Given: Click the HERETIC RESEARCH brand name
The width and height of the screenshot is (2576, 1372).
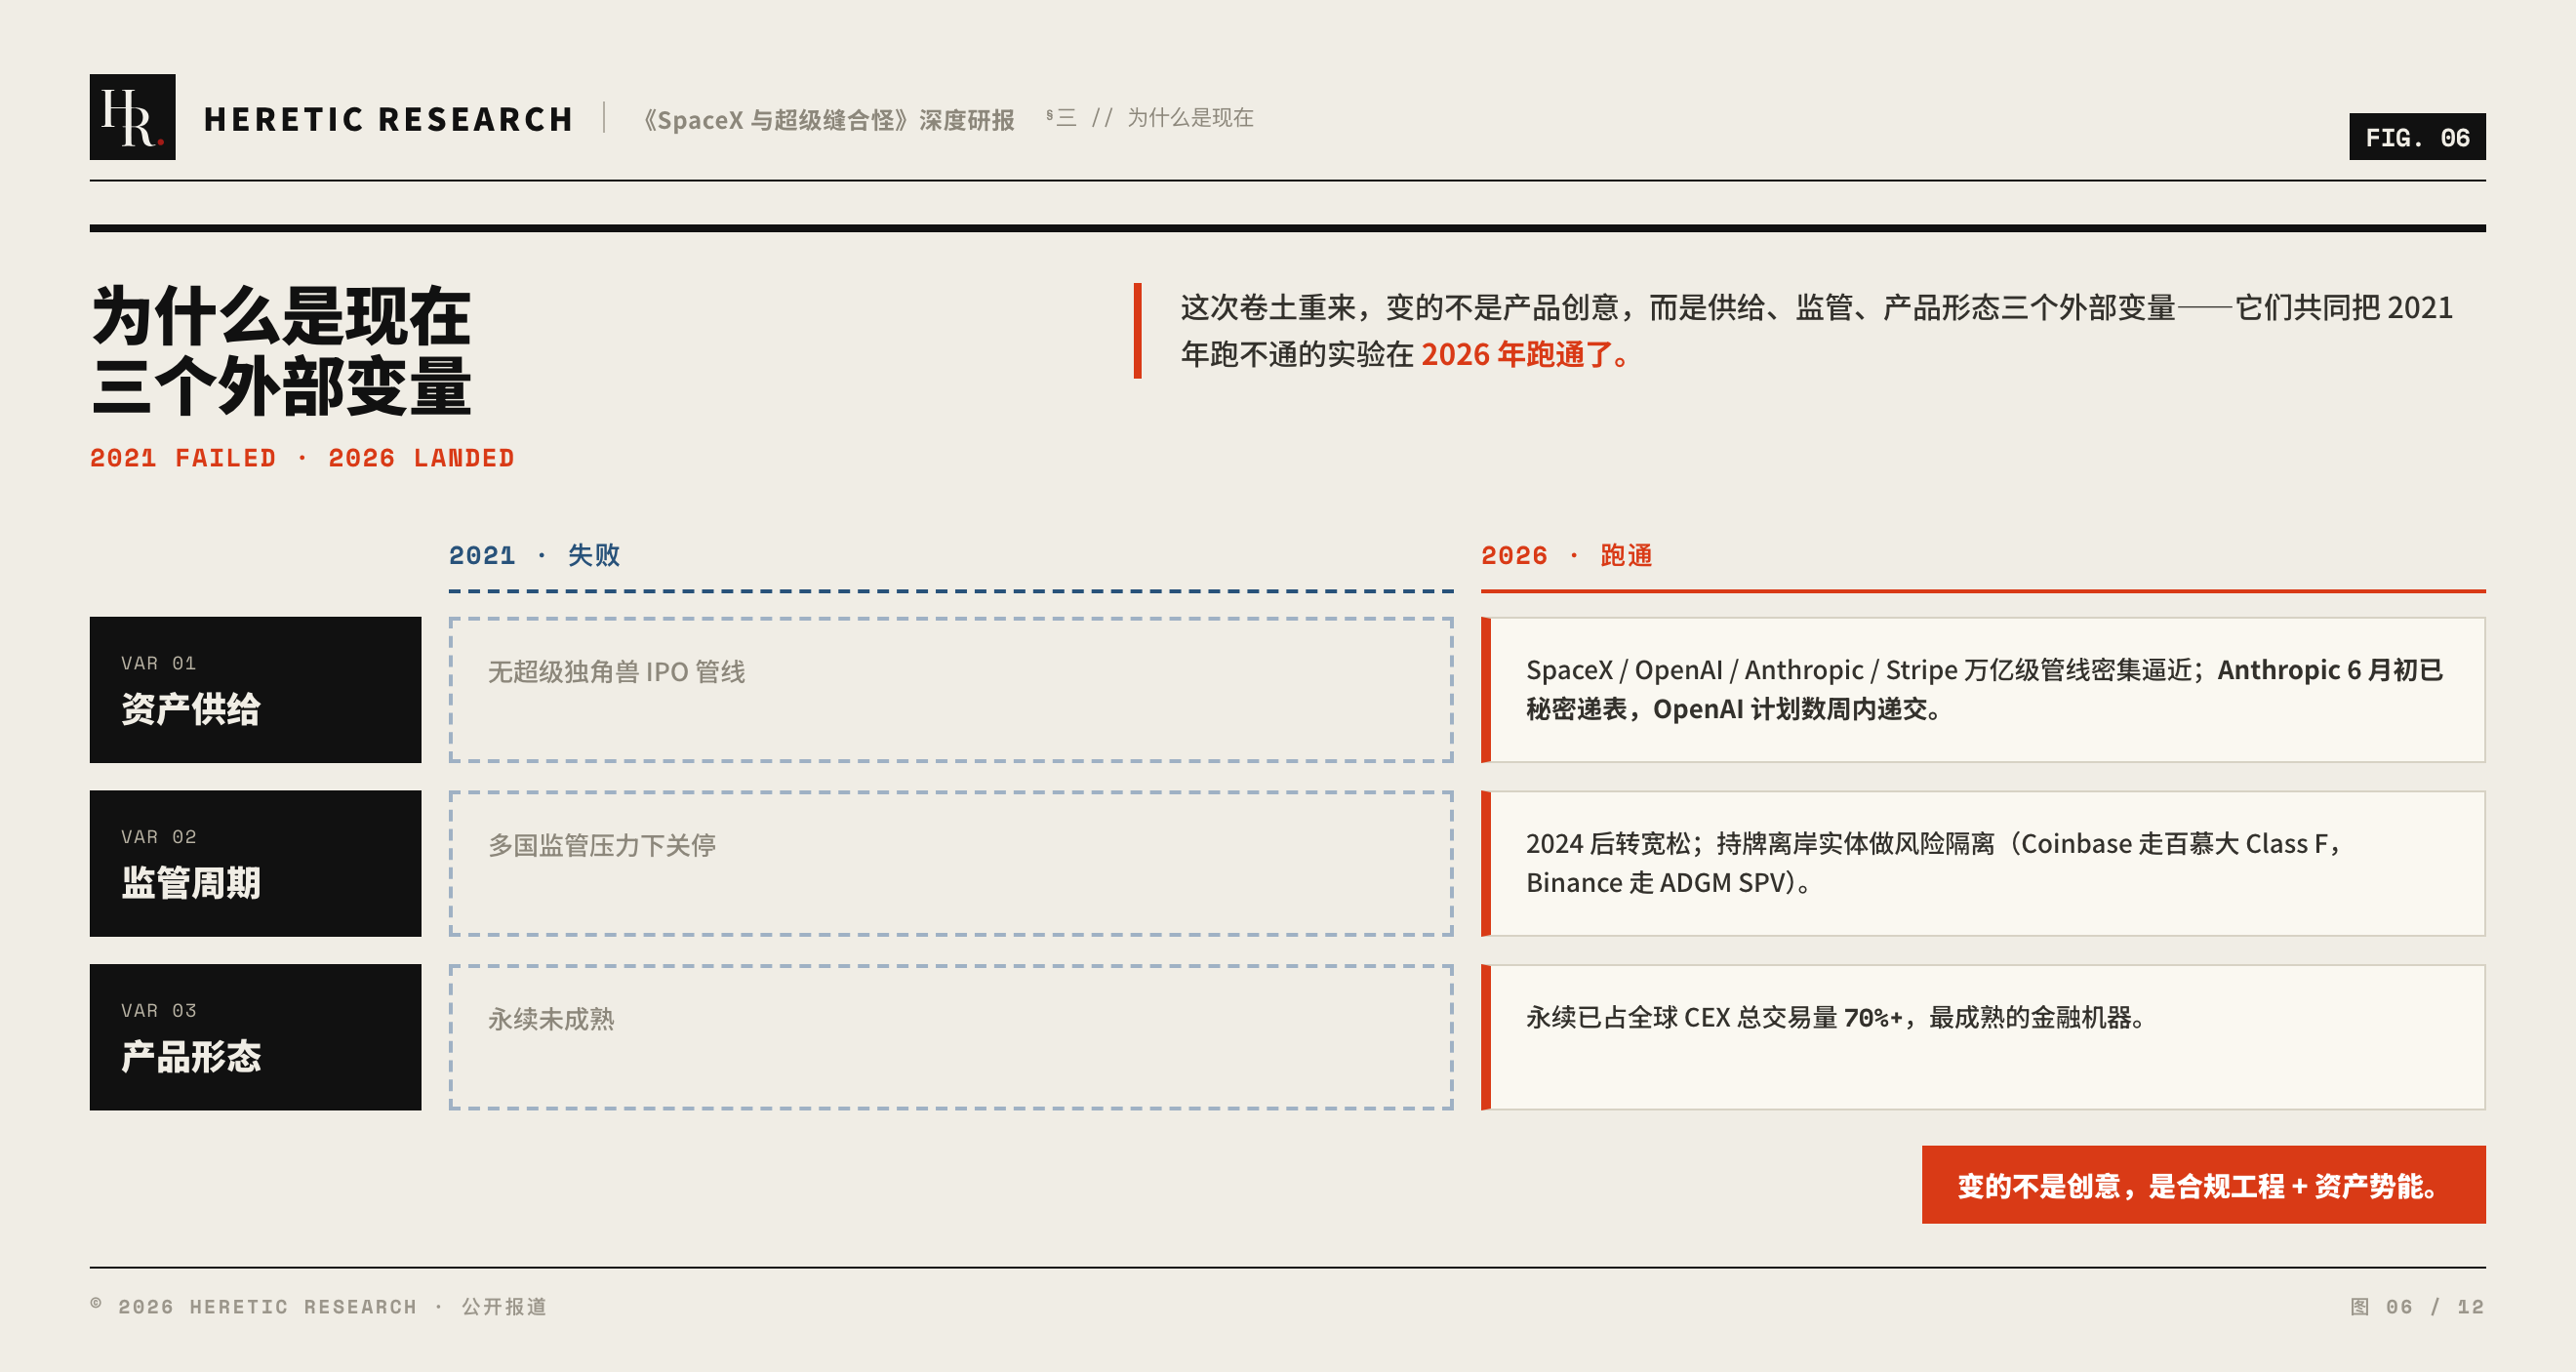Looking at the screenshot, I should [389, 119].
